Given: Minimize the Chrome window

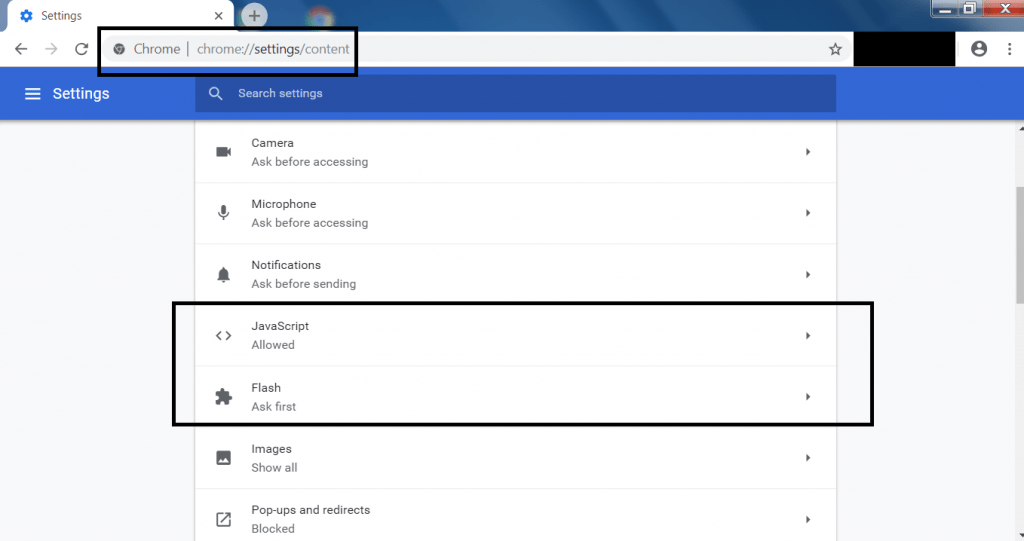Looking at the screenshot, I should click(945, 8).
